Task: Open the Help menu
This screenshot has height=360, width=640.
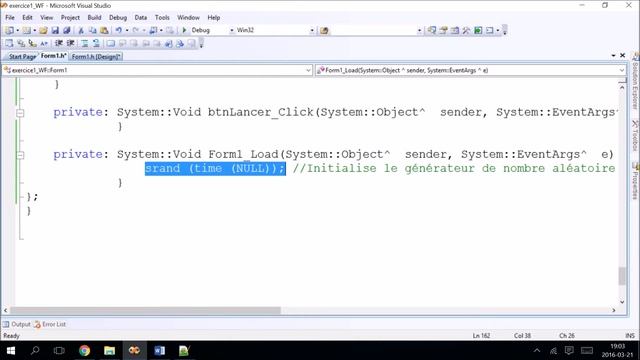Action: [213, 18]
